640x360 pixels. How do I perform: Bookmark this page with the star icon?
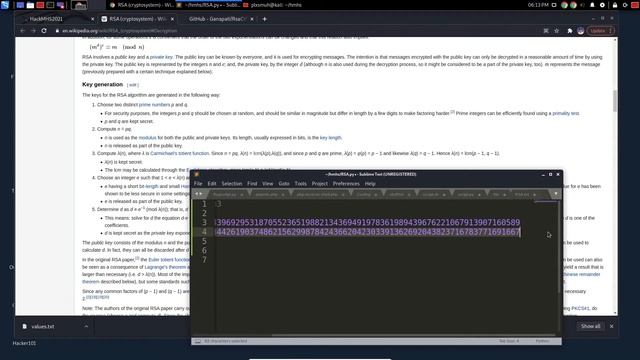click(x=556, y=31)
